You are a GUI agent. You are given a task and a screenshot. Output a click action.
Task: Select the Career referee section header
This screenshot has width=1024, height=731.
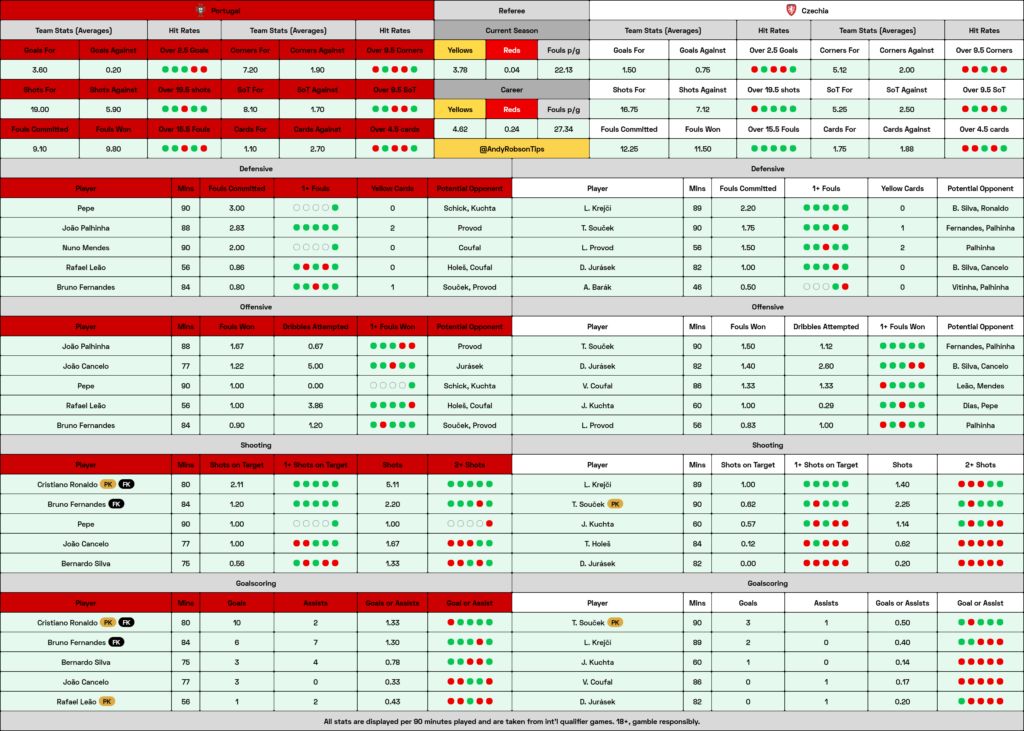511,89
